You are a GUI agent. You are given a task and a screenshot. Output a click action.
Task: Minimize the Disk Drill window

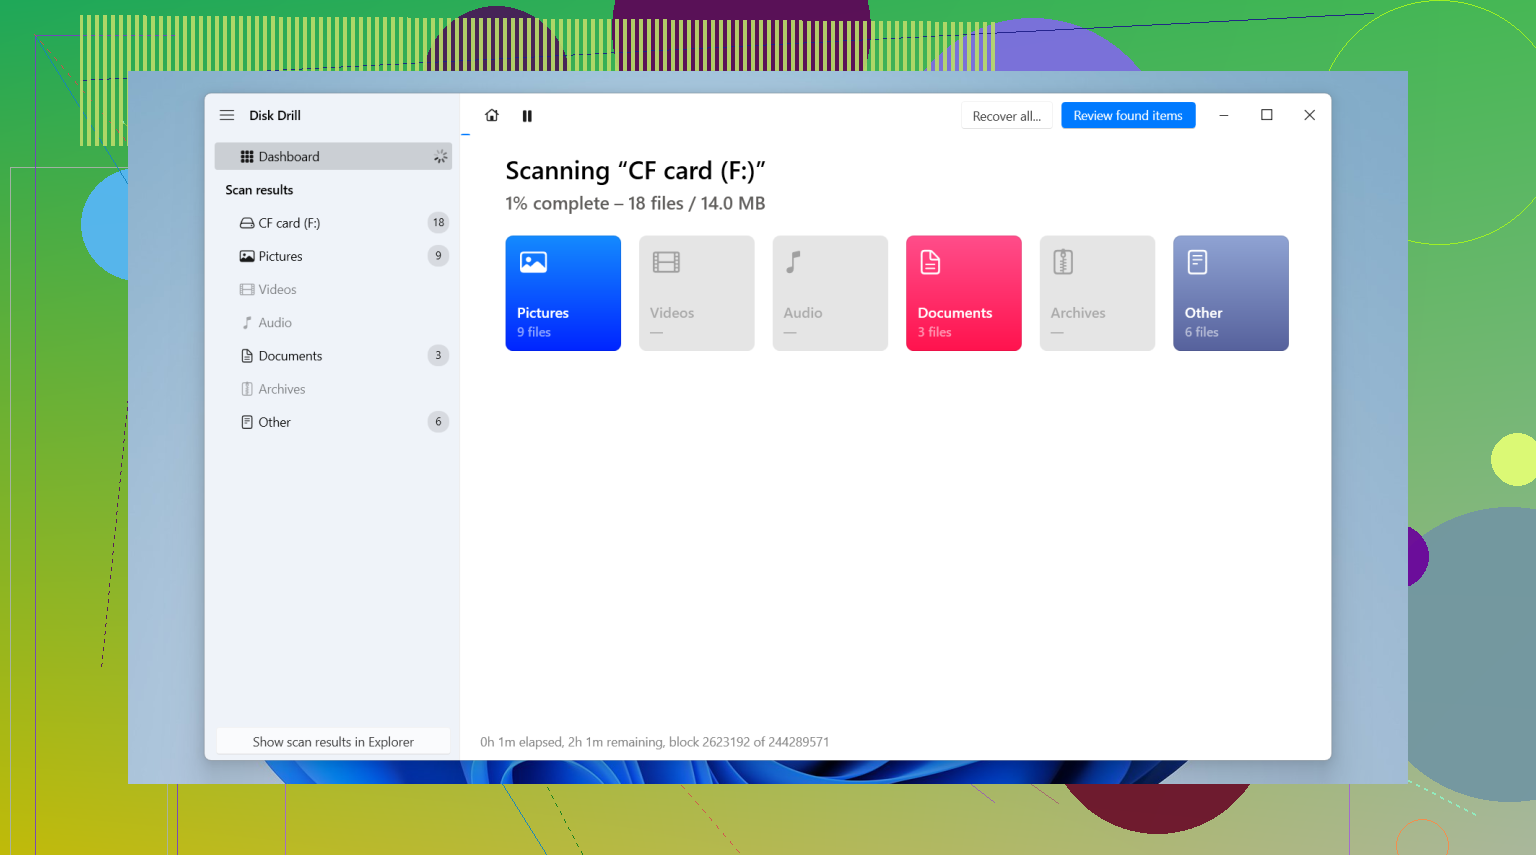tap(1224, 115)
